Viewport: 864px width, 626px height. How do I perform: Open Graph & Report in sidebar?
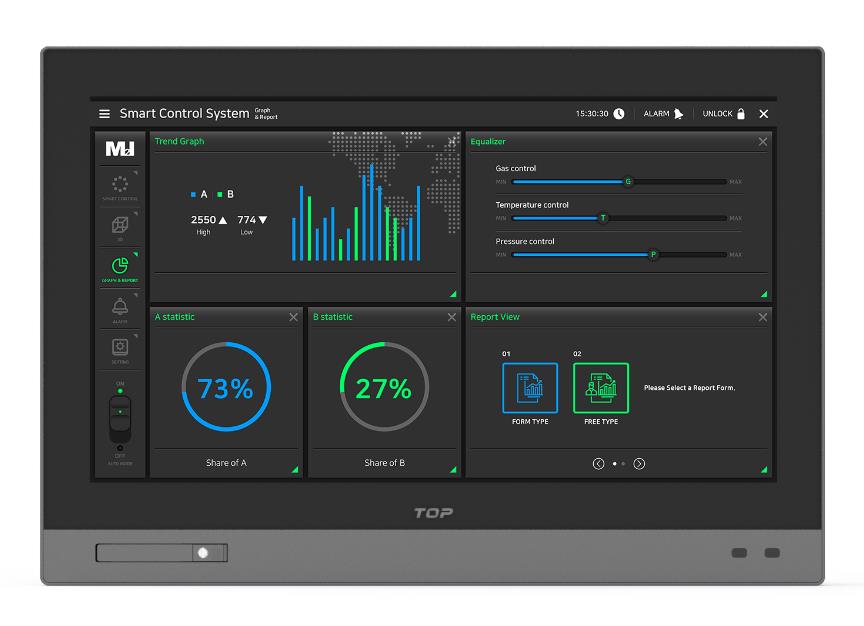[x=120, y=267]
